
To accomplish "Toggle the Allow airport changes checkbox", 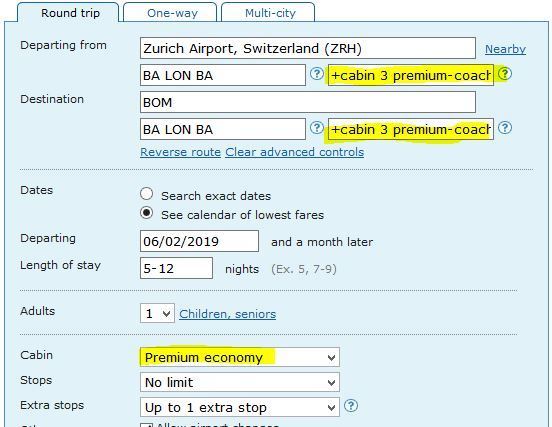I will tap(146, 425).
